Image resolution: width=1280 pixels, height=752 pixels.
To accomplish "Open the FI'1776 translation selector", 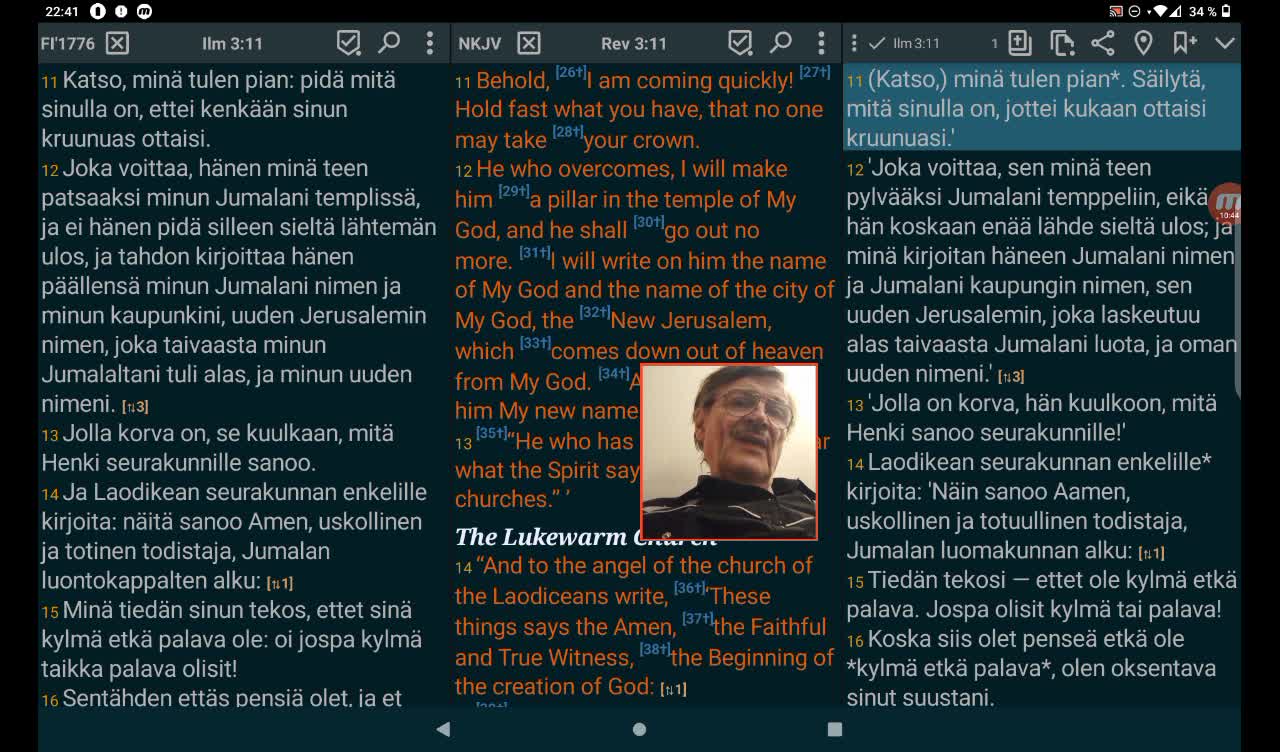I will pyautogui.click(x=68, y=43).
